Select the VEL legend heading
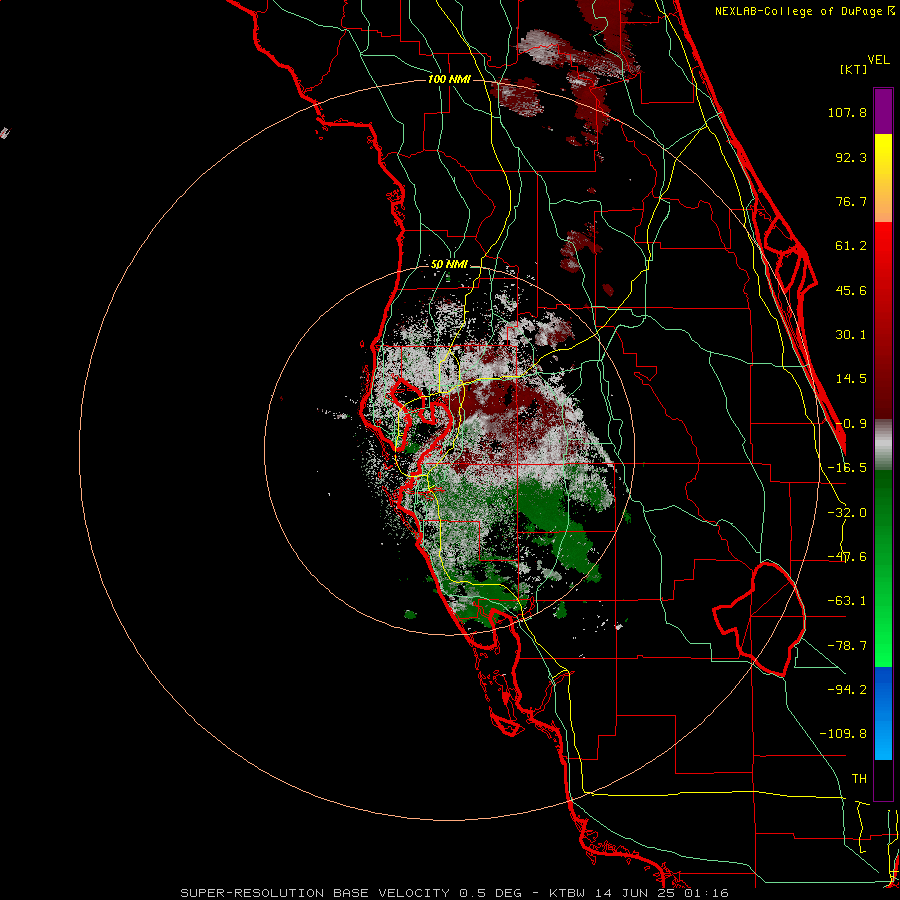The width and height of the screenshot is (900, 900). click(x=878, y=60)
